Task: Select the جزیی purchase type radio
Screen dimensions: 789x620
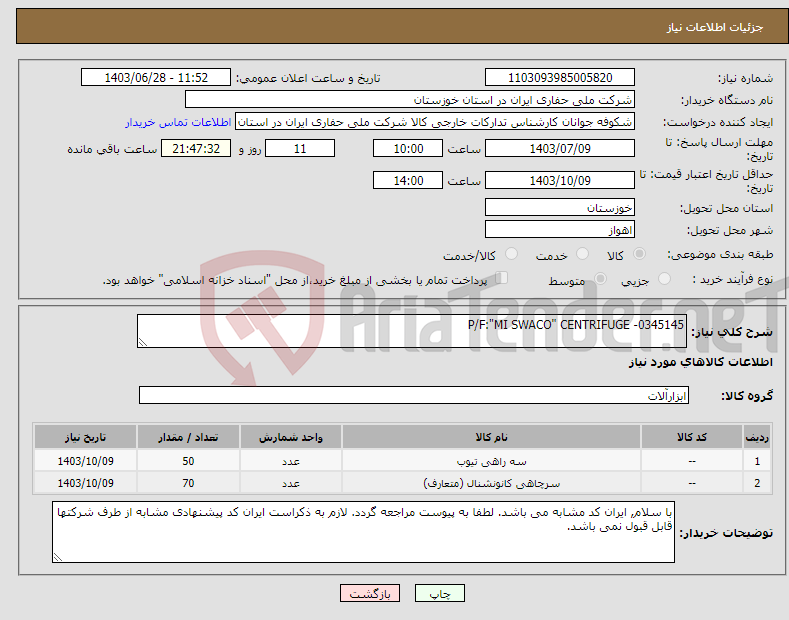Action: coord(664,279)
